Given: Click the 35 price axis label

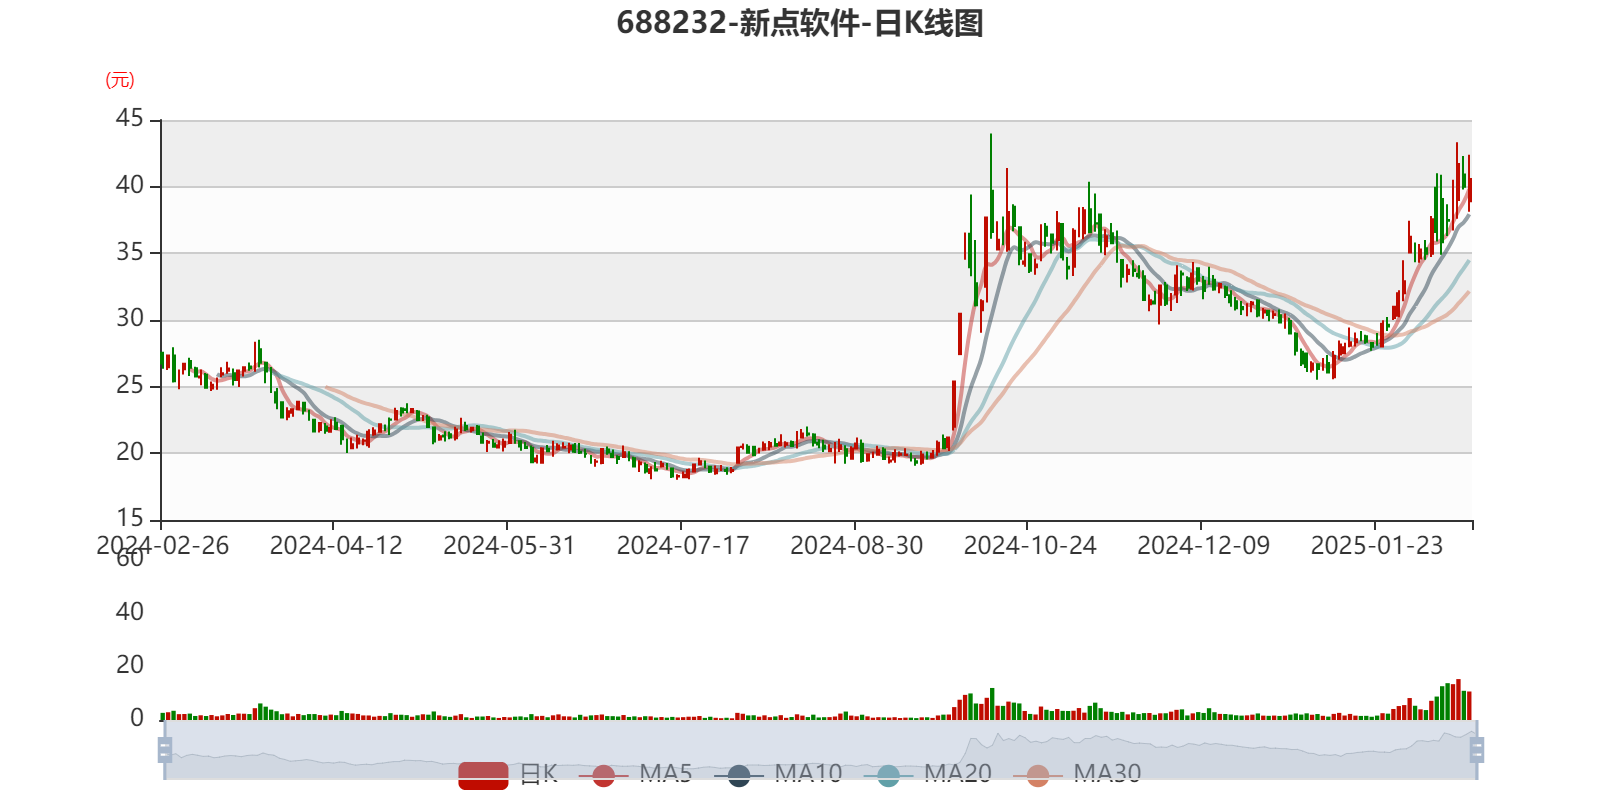Looking at the screenshot, I should coord(130,252).
